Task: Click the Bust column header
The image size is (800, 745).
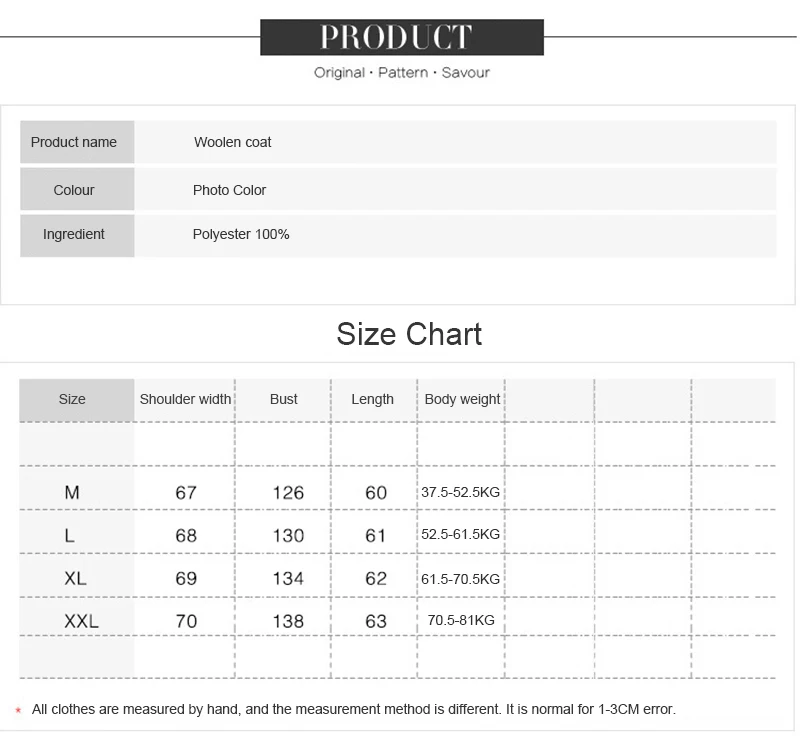Action: click(x=284, y=399)
